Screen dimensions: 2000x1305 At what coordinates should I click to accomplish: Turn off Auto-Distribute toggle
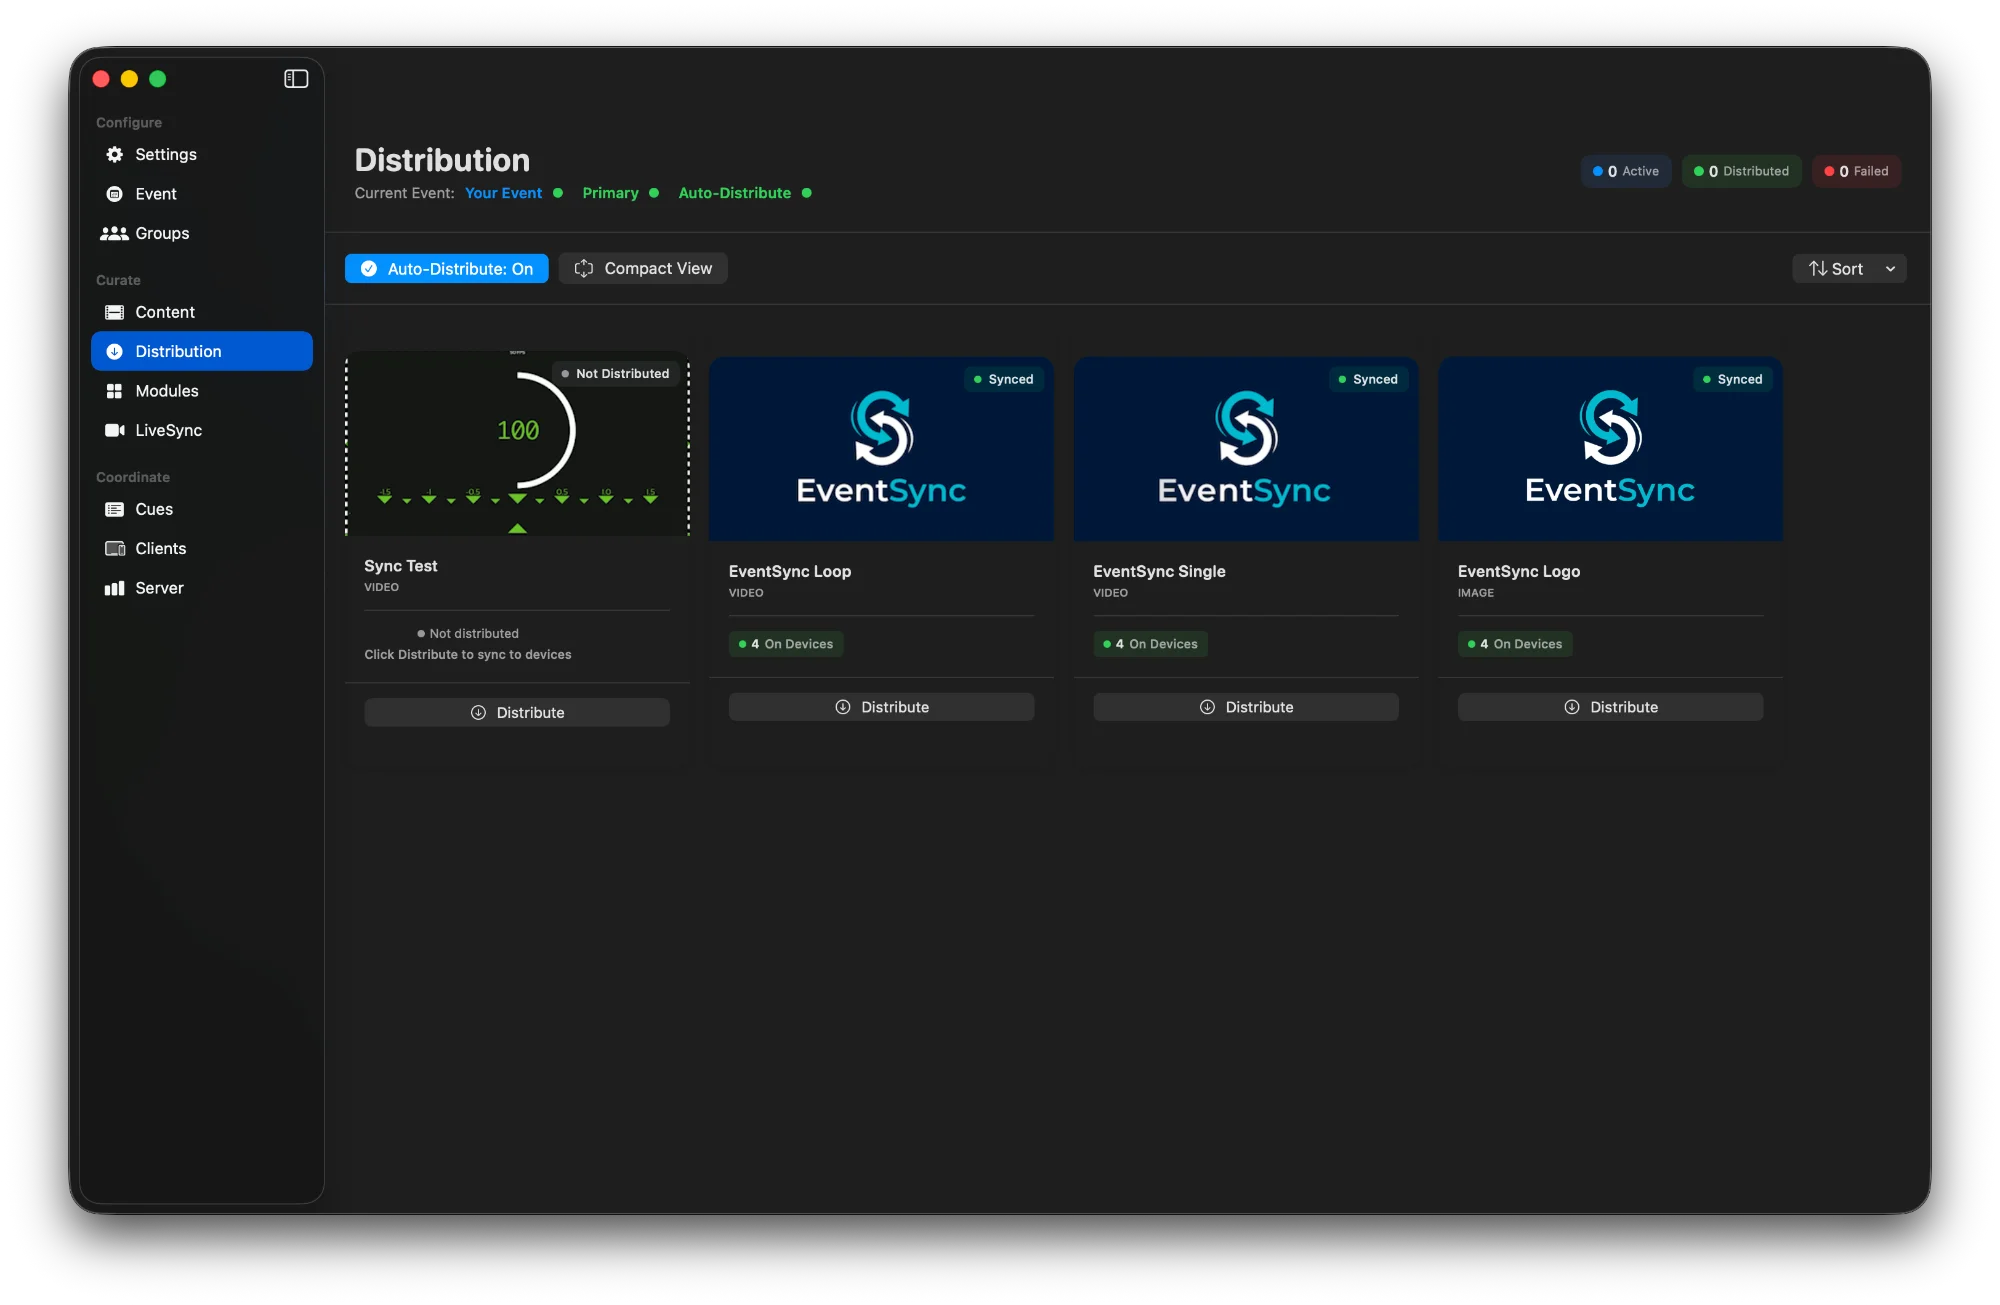(x=446, y=269)
